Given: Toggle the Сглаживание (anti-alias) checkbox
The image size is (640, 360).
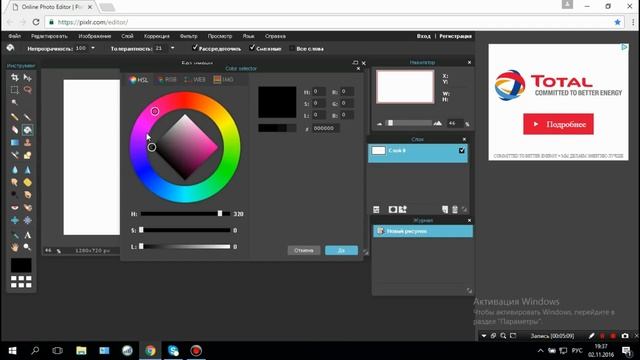Looking at the screenshot, I should pos(252,48).
